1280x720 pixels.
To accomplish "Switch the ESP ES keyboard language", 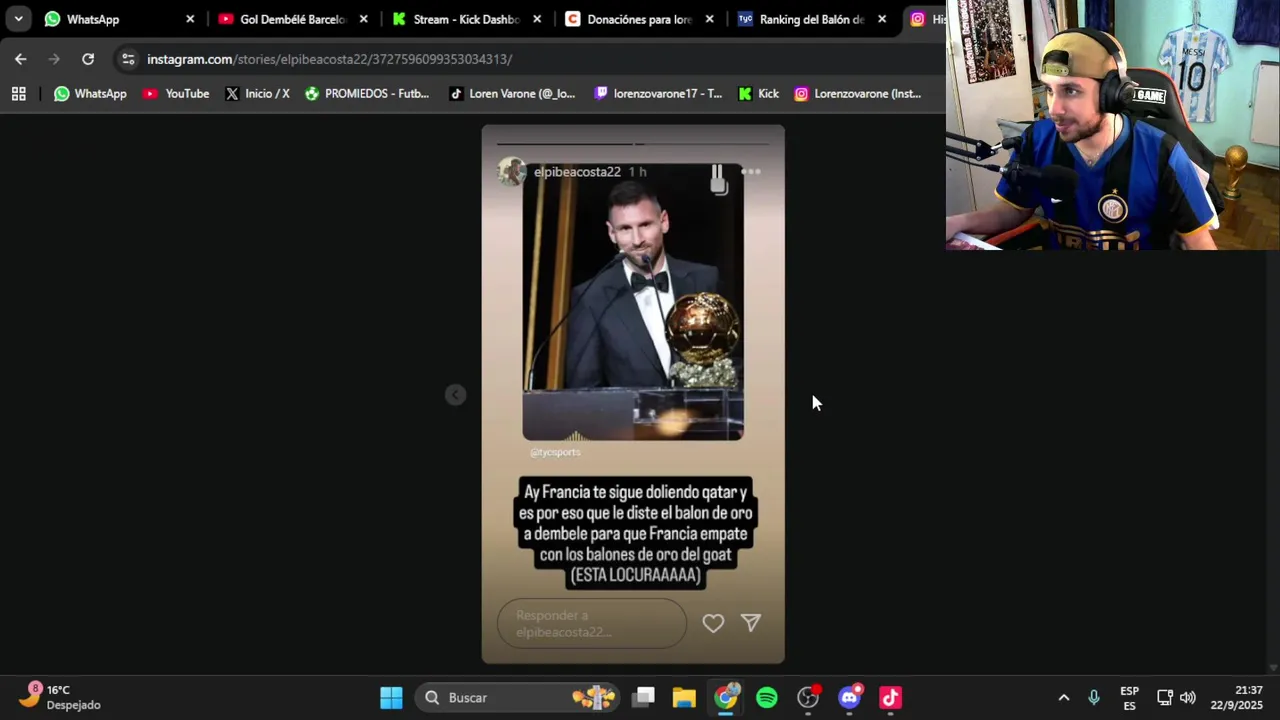I will point(1129,698).
